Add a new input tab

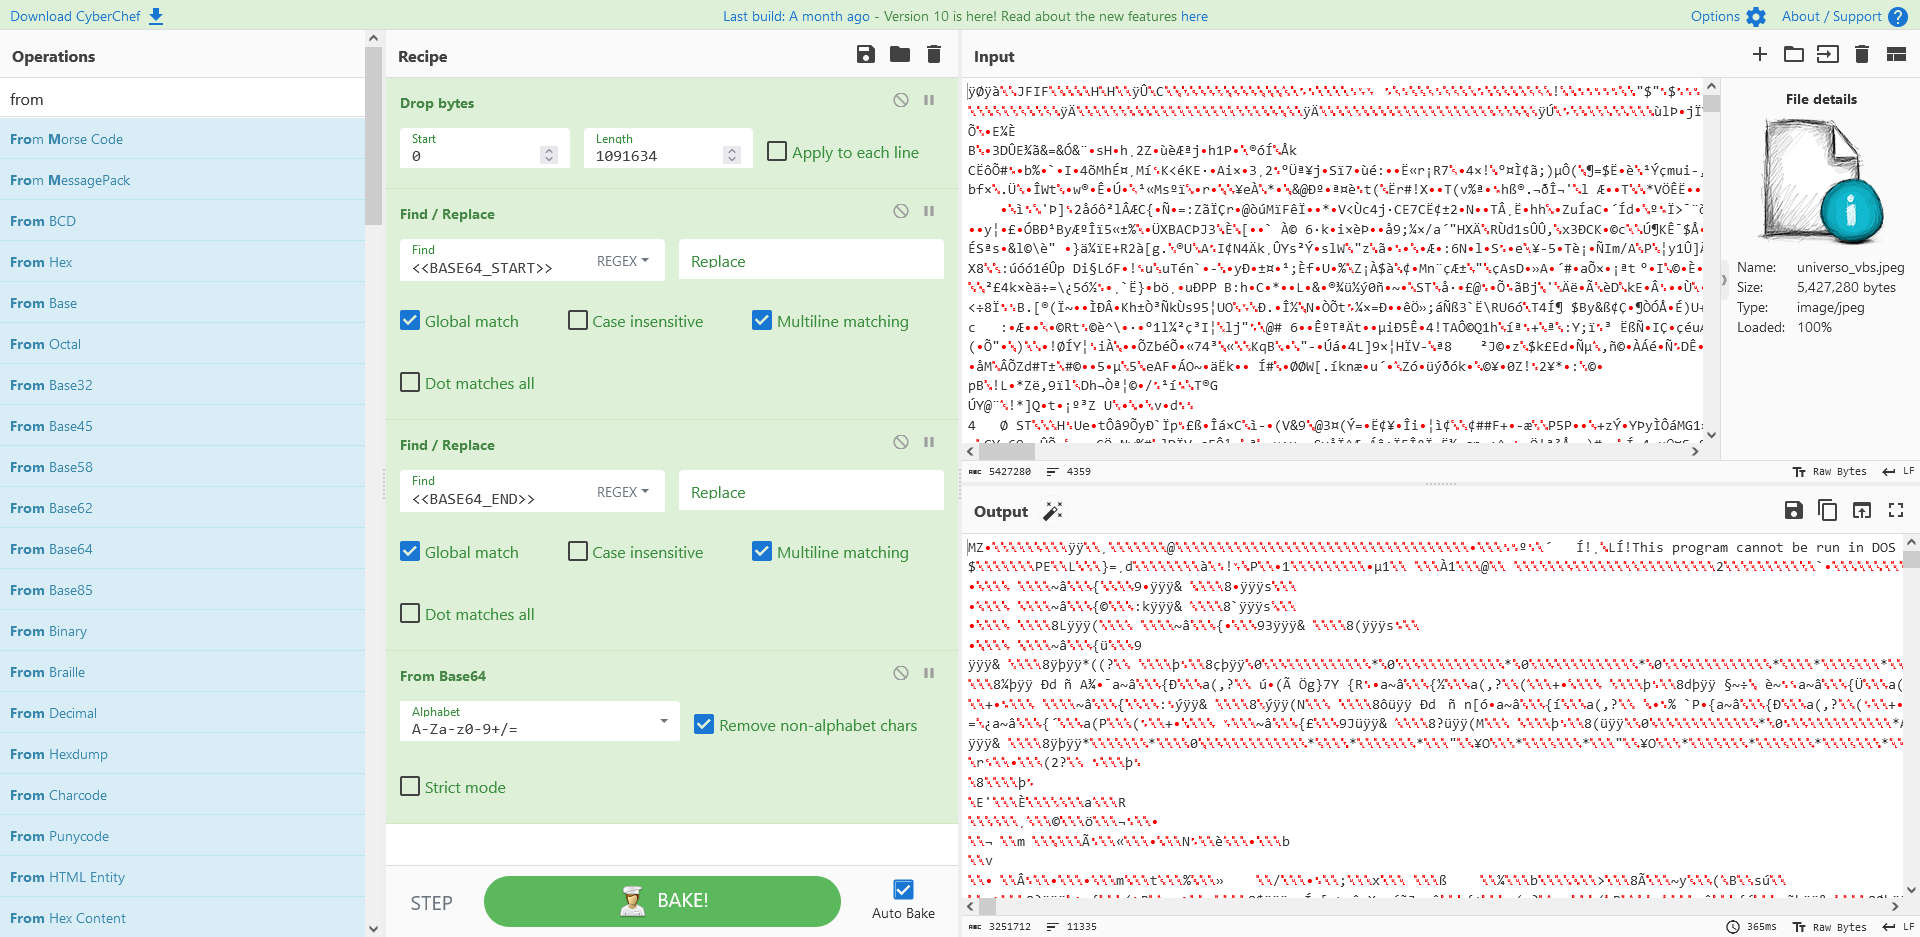pyautogui.click(x=1760, y=55)
